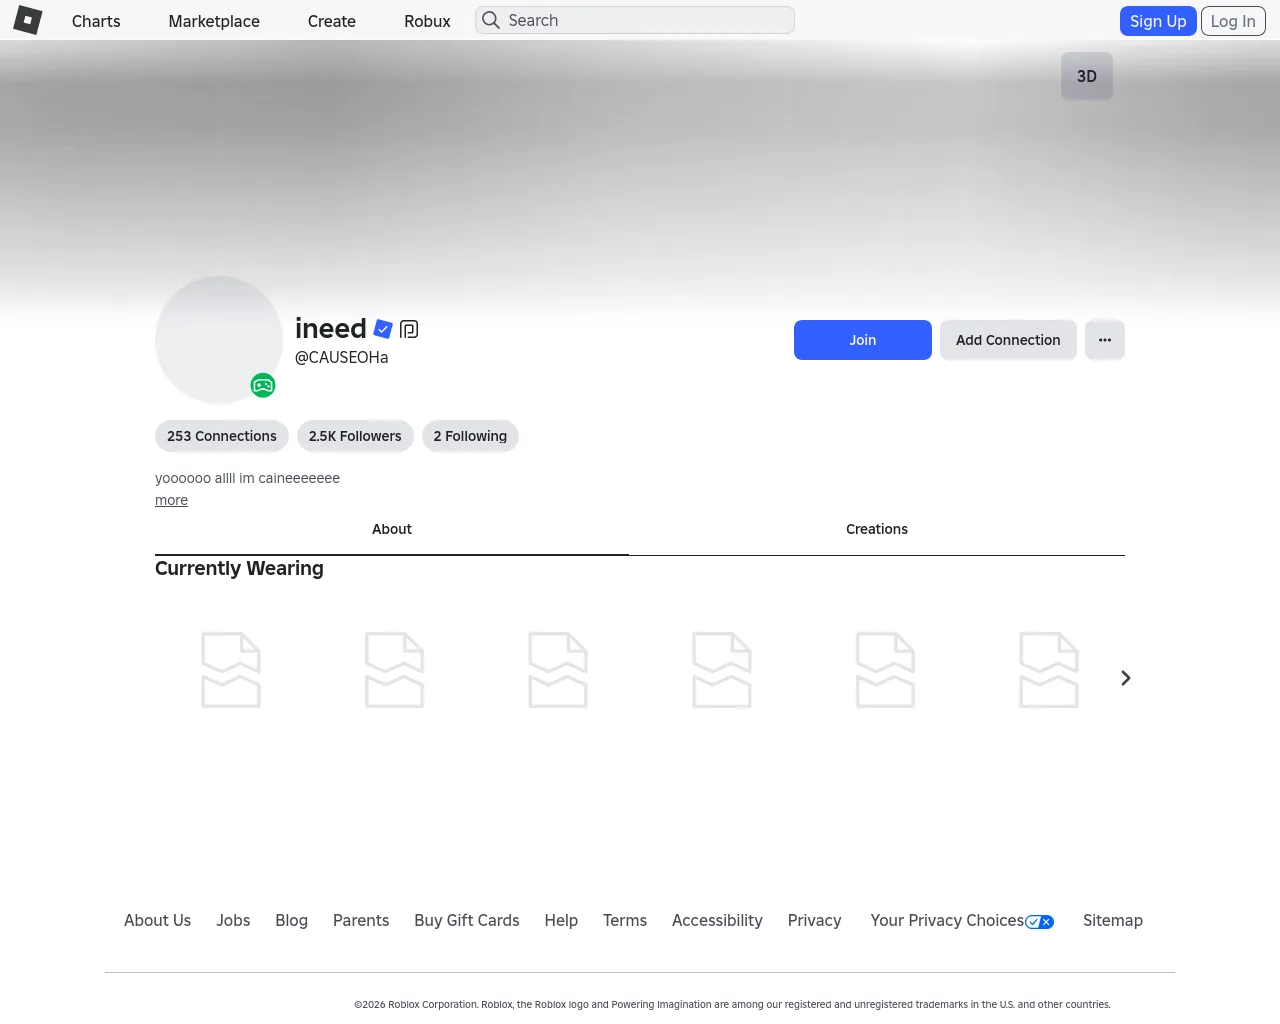Open the Jobs footer link
The height and width of the screenshot is (1024, 1280).
[x=233, y=920]
